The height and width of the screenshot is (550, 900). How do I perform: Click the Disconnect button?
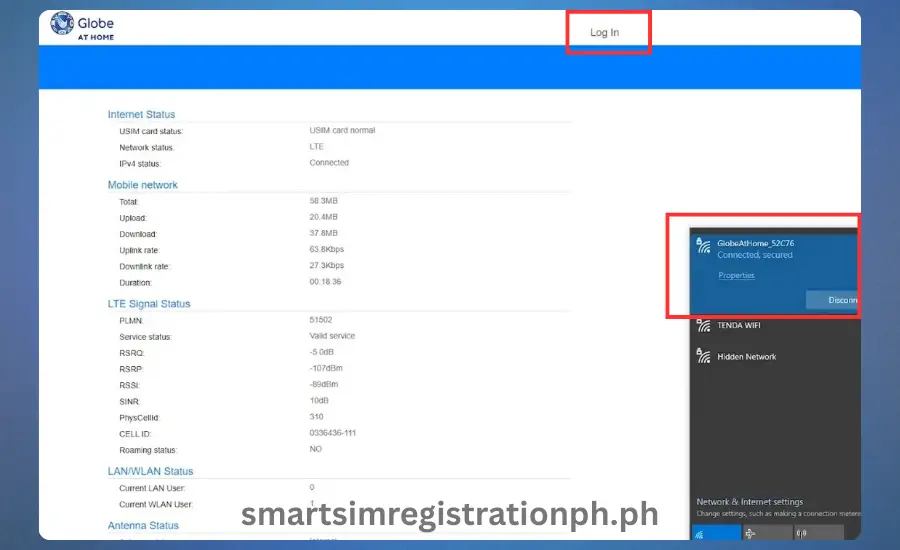[x=832, y=300]
